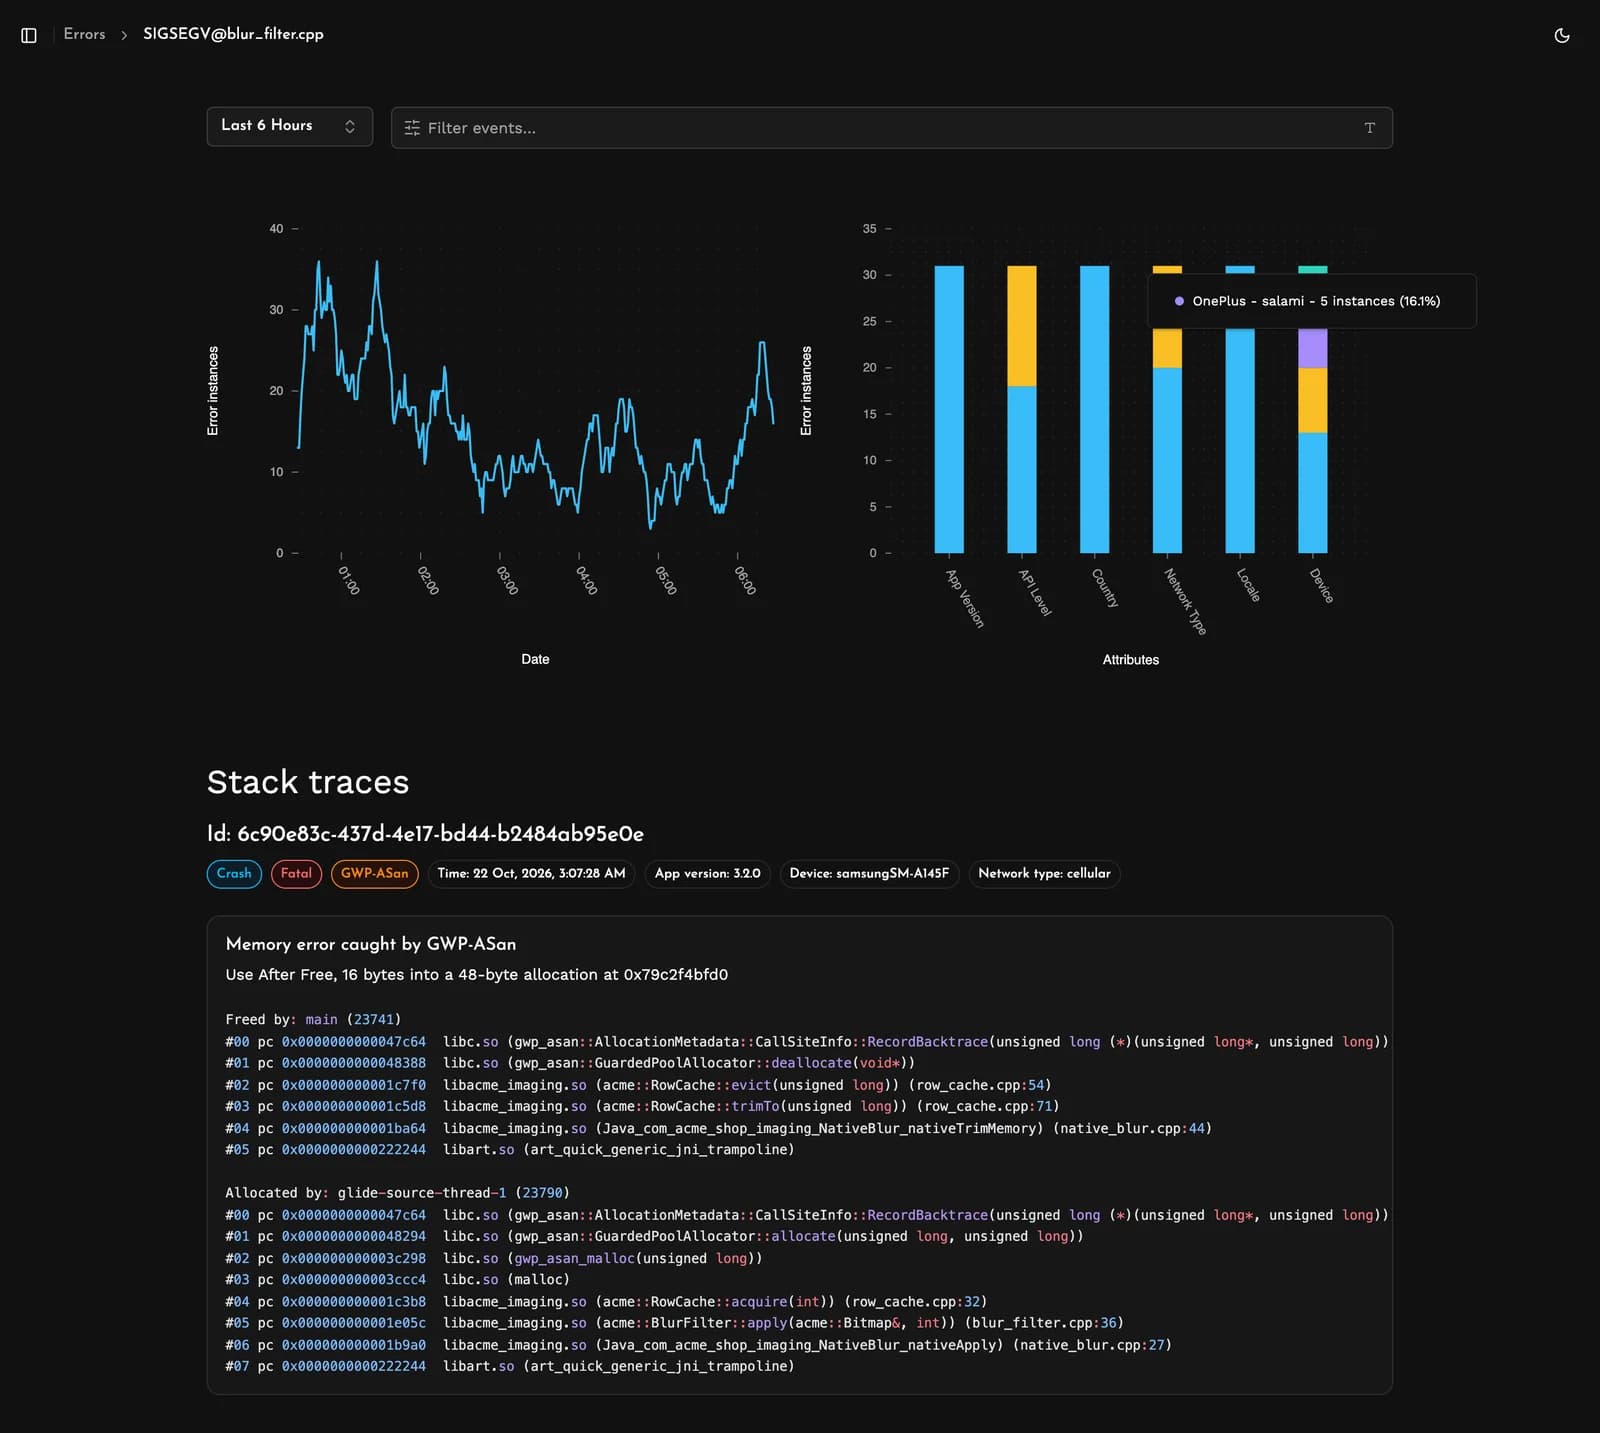1600x1433 pixels.
Task: Click the 06:00 peak on line chart
Action: tap(762, 344)
